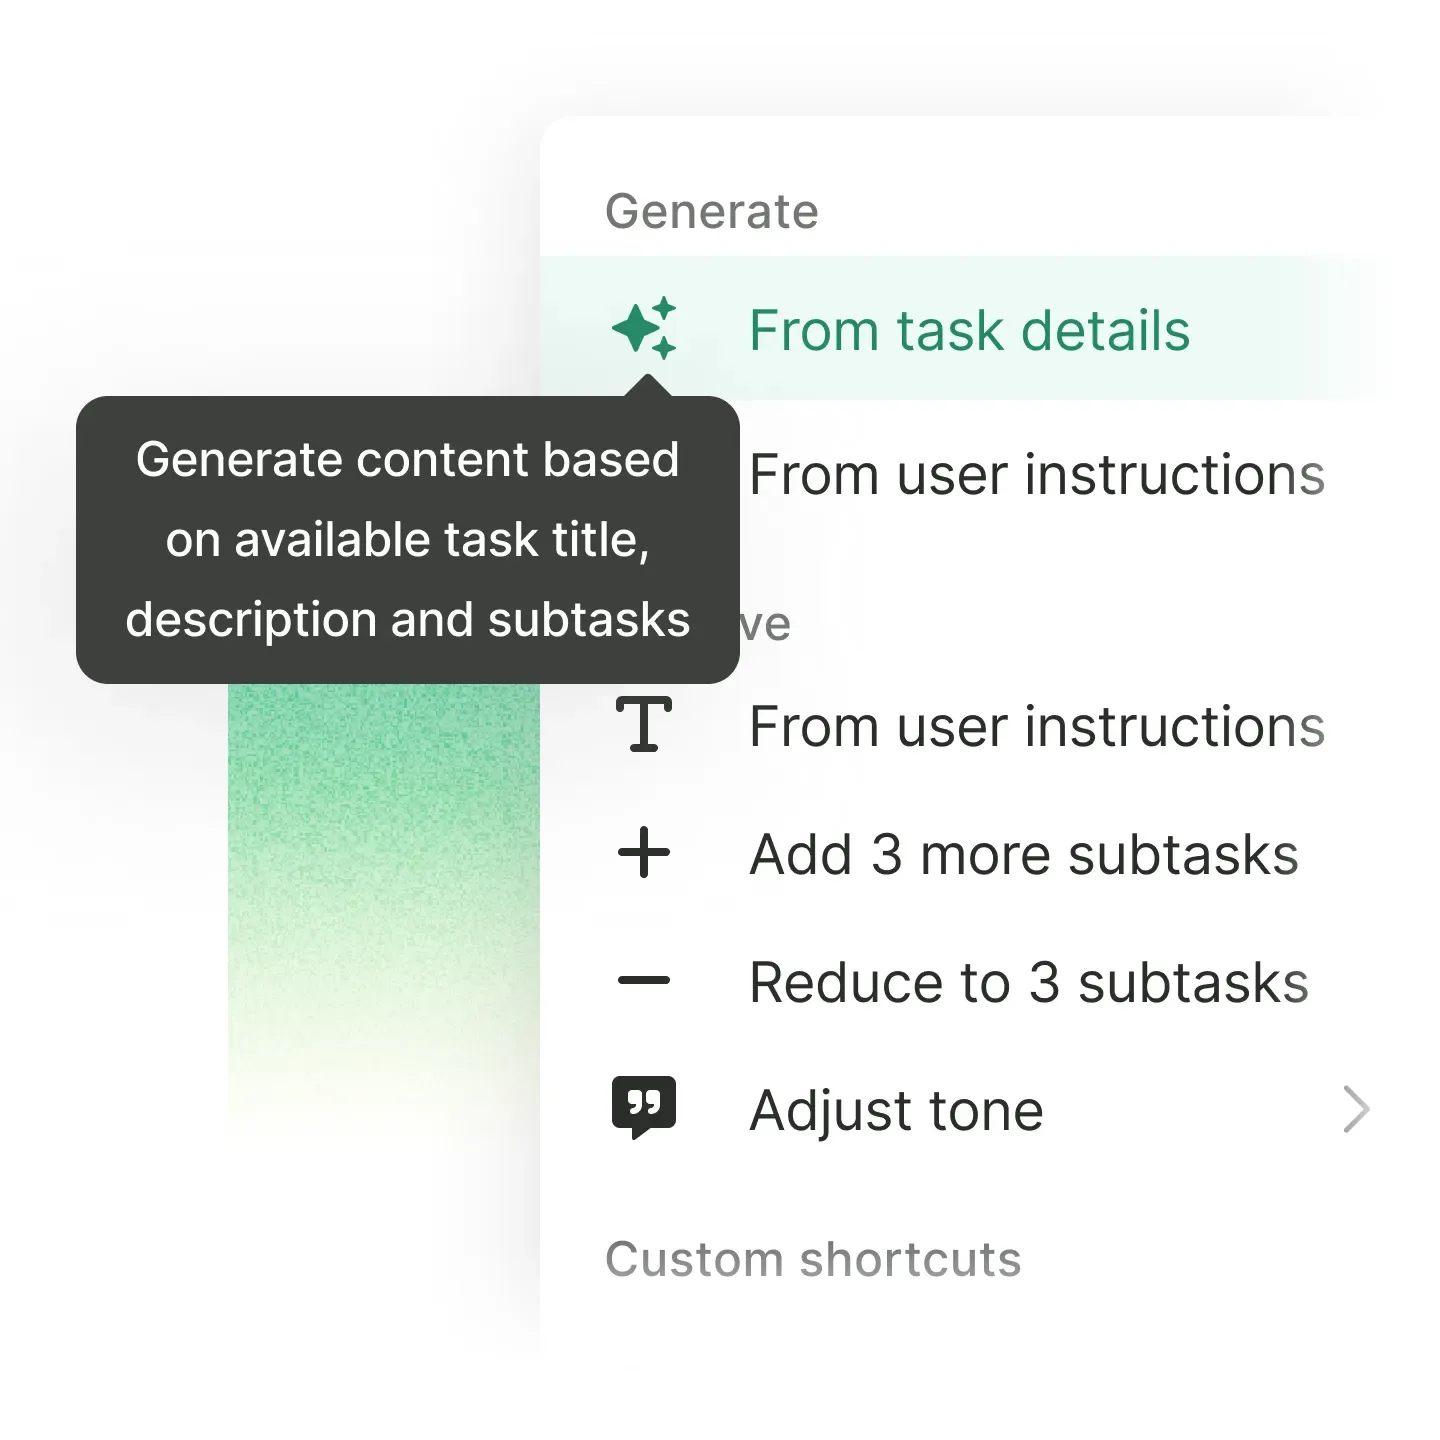1440x1440 pixels.
Task: Click the sparkle icon beside From task details
Action: tap(644, 328)
